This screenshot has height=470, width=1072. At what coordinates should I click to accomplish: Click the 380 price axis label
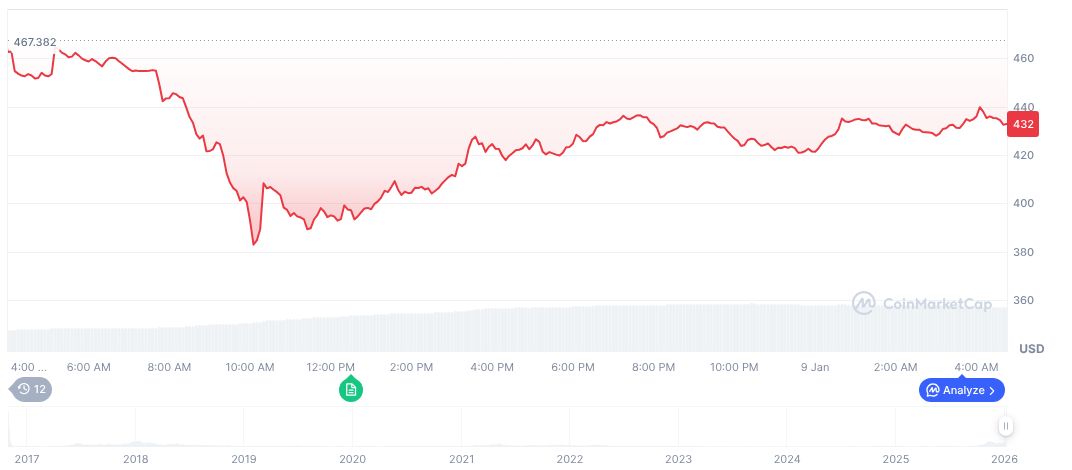pos(1024,252)
